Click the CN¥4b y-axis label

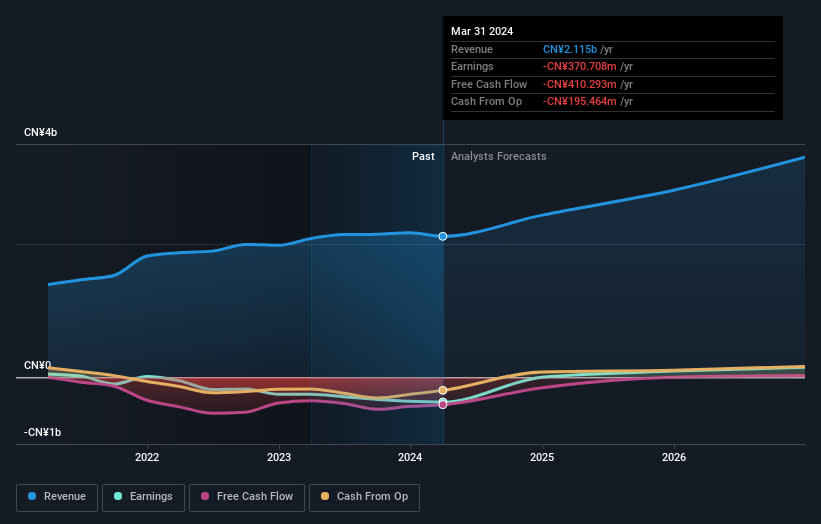(41, 133)
